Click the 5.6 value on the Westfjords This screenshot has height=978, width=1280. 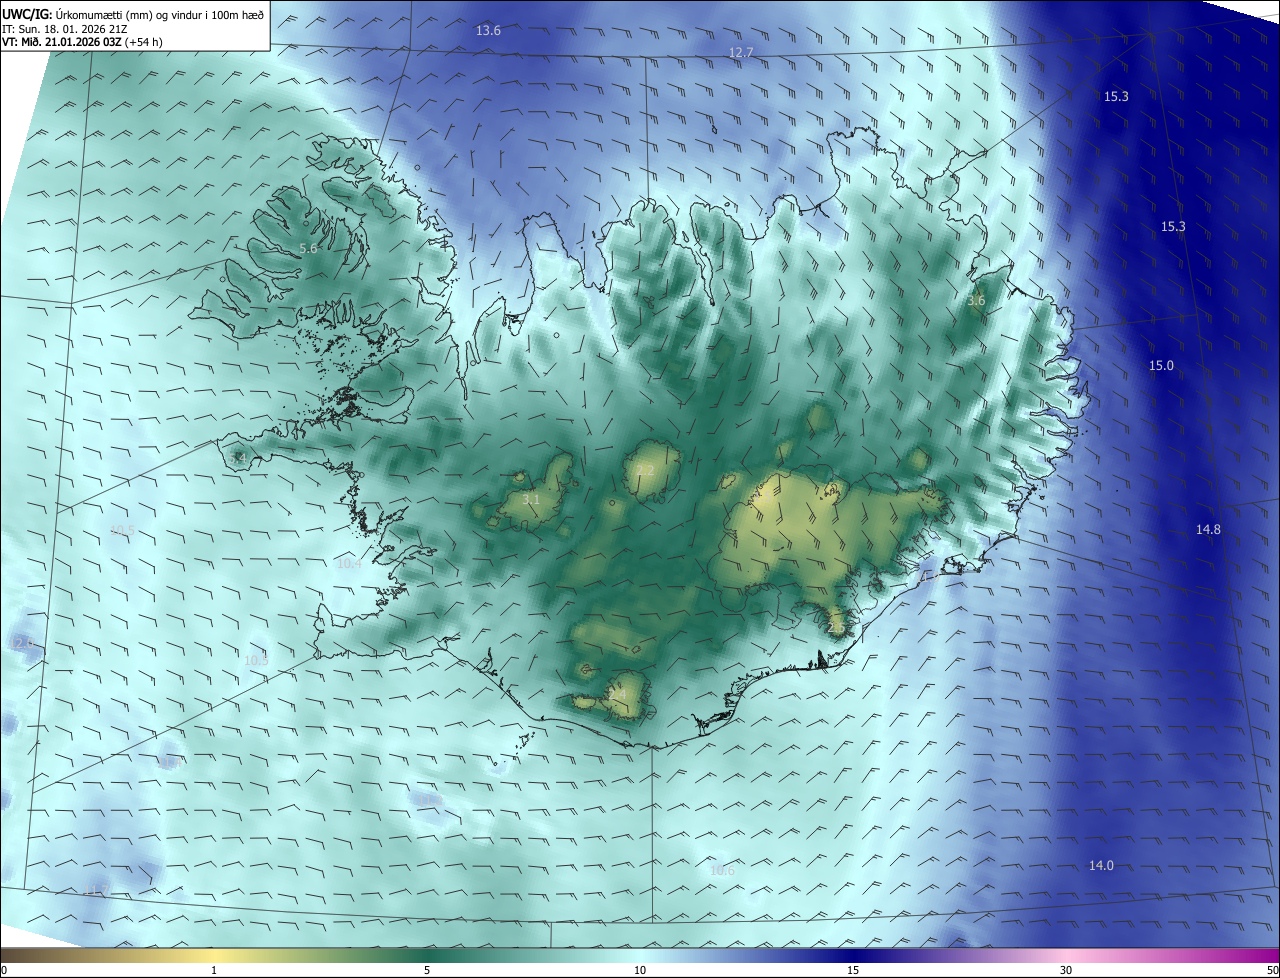click(x=308, y=249)
